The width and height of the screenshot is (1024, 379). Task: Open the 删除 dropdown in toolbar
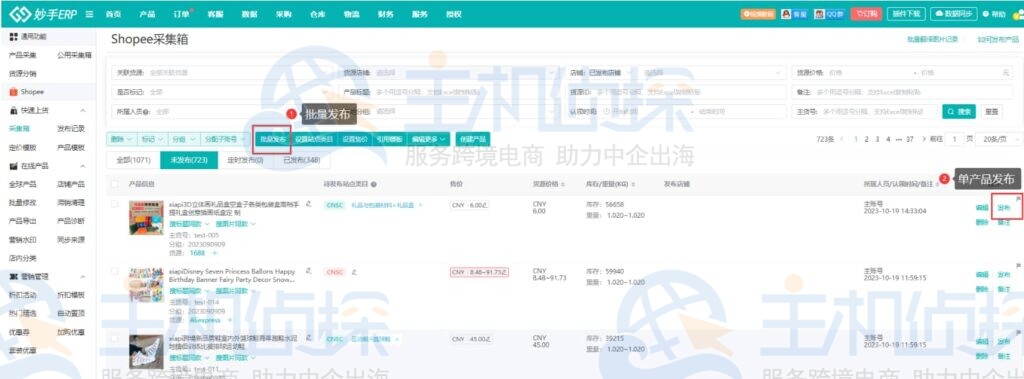pyautogui.click(x=121, y=139)
